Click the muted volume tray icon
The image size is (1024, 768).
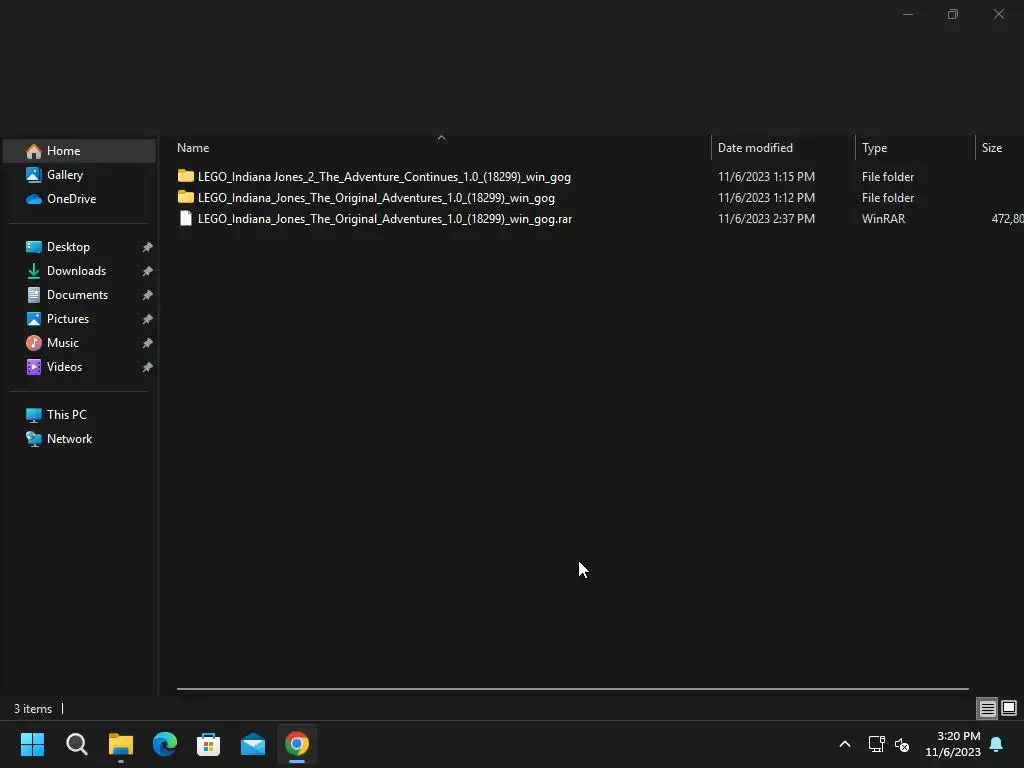[x=902, y=744]
